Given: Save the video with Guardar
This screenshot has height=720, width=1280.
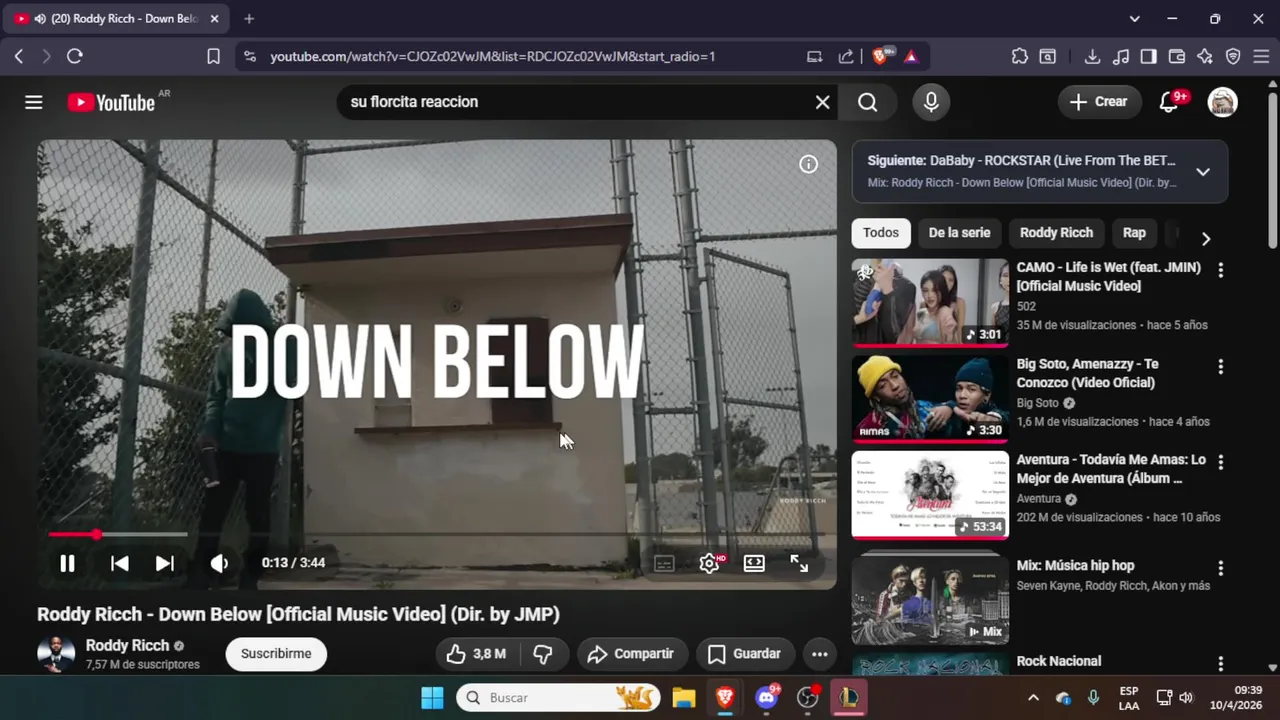Looking at the screenshot, I should pyautogui.click(x=745, y=654).
